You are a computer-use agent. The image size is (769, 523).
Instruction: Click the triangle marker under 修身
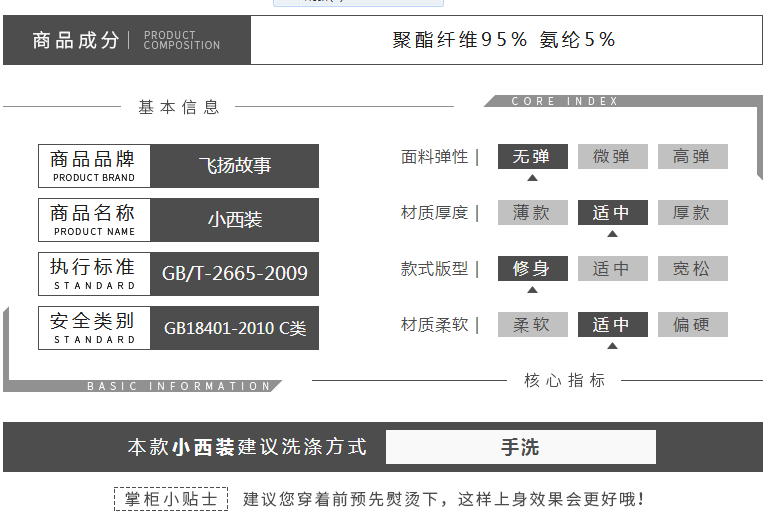(533, 290)
